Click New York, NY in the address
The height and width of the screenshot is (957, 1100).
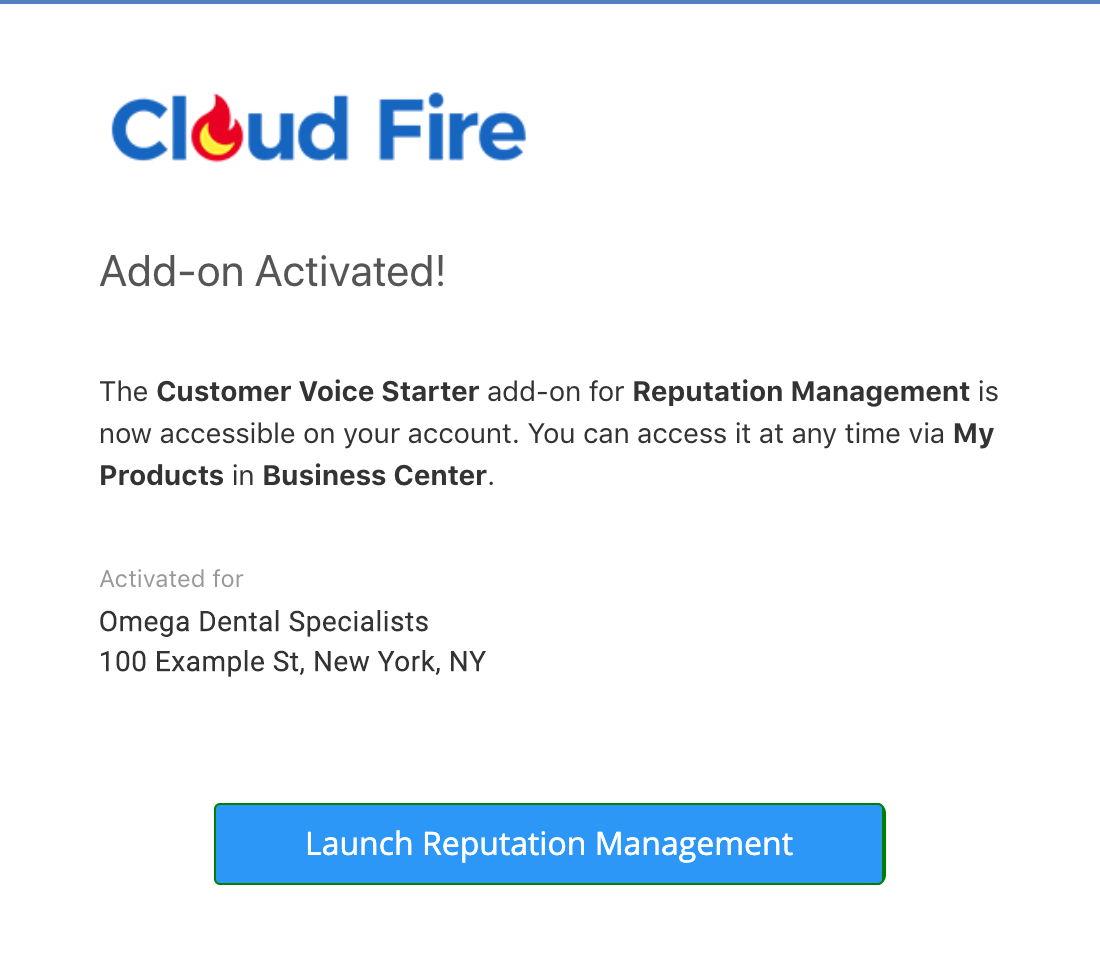coord(399,662)
